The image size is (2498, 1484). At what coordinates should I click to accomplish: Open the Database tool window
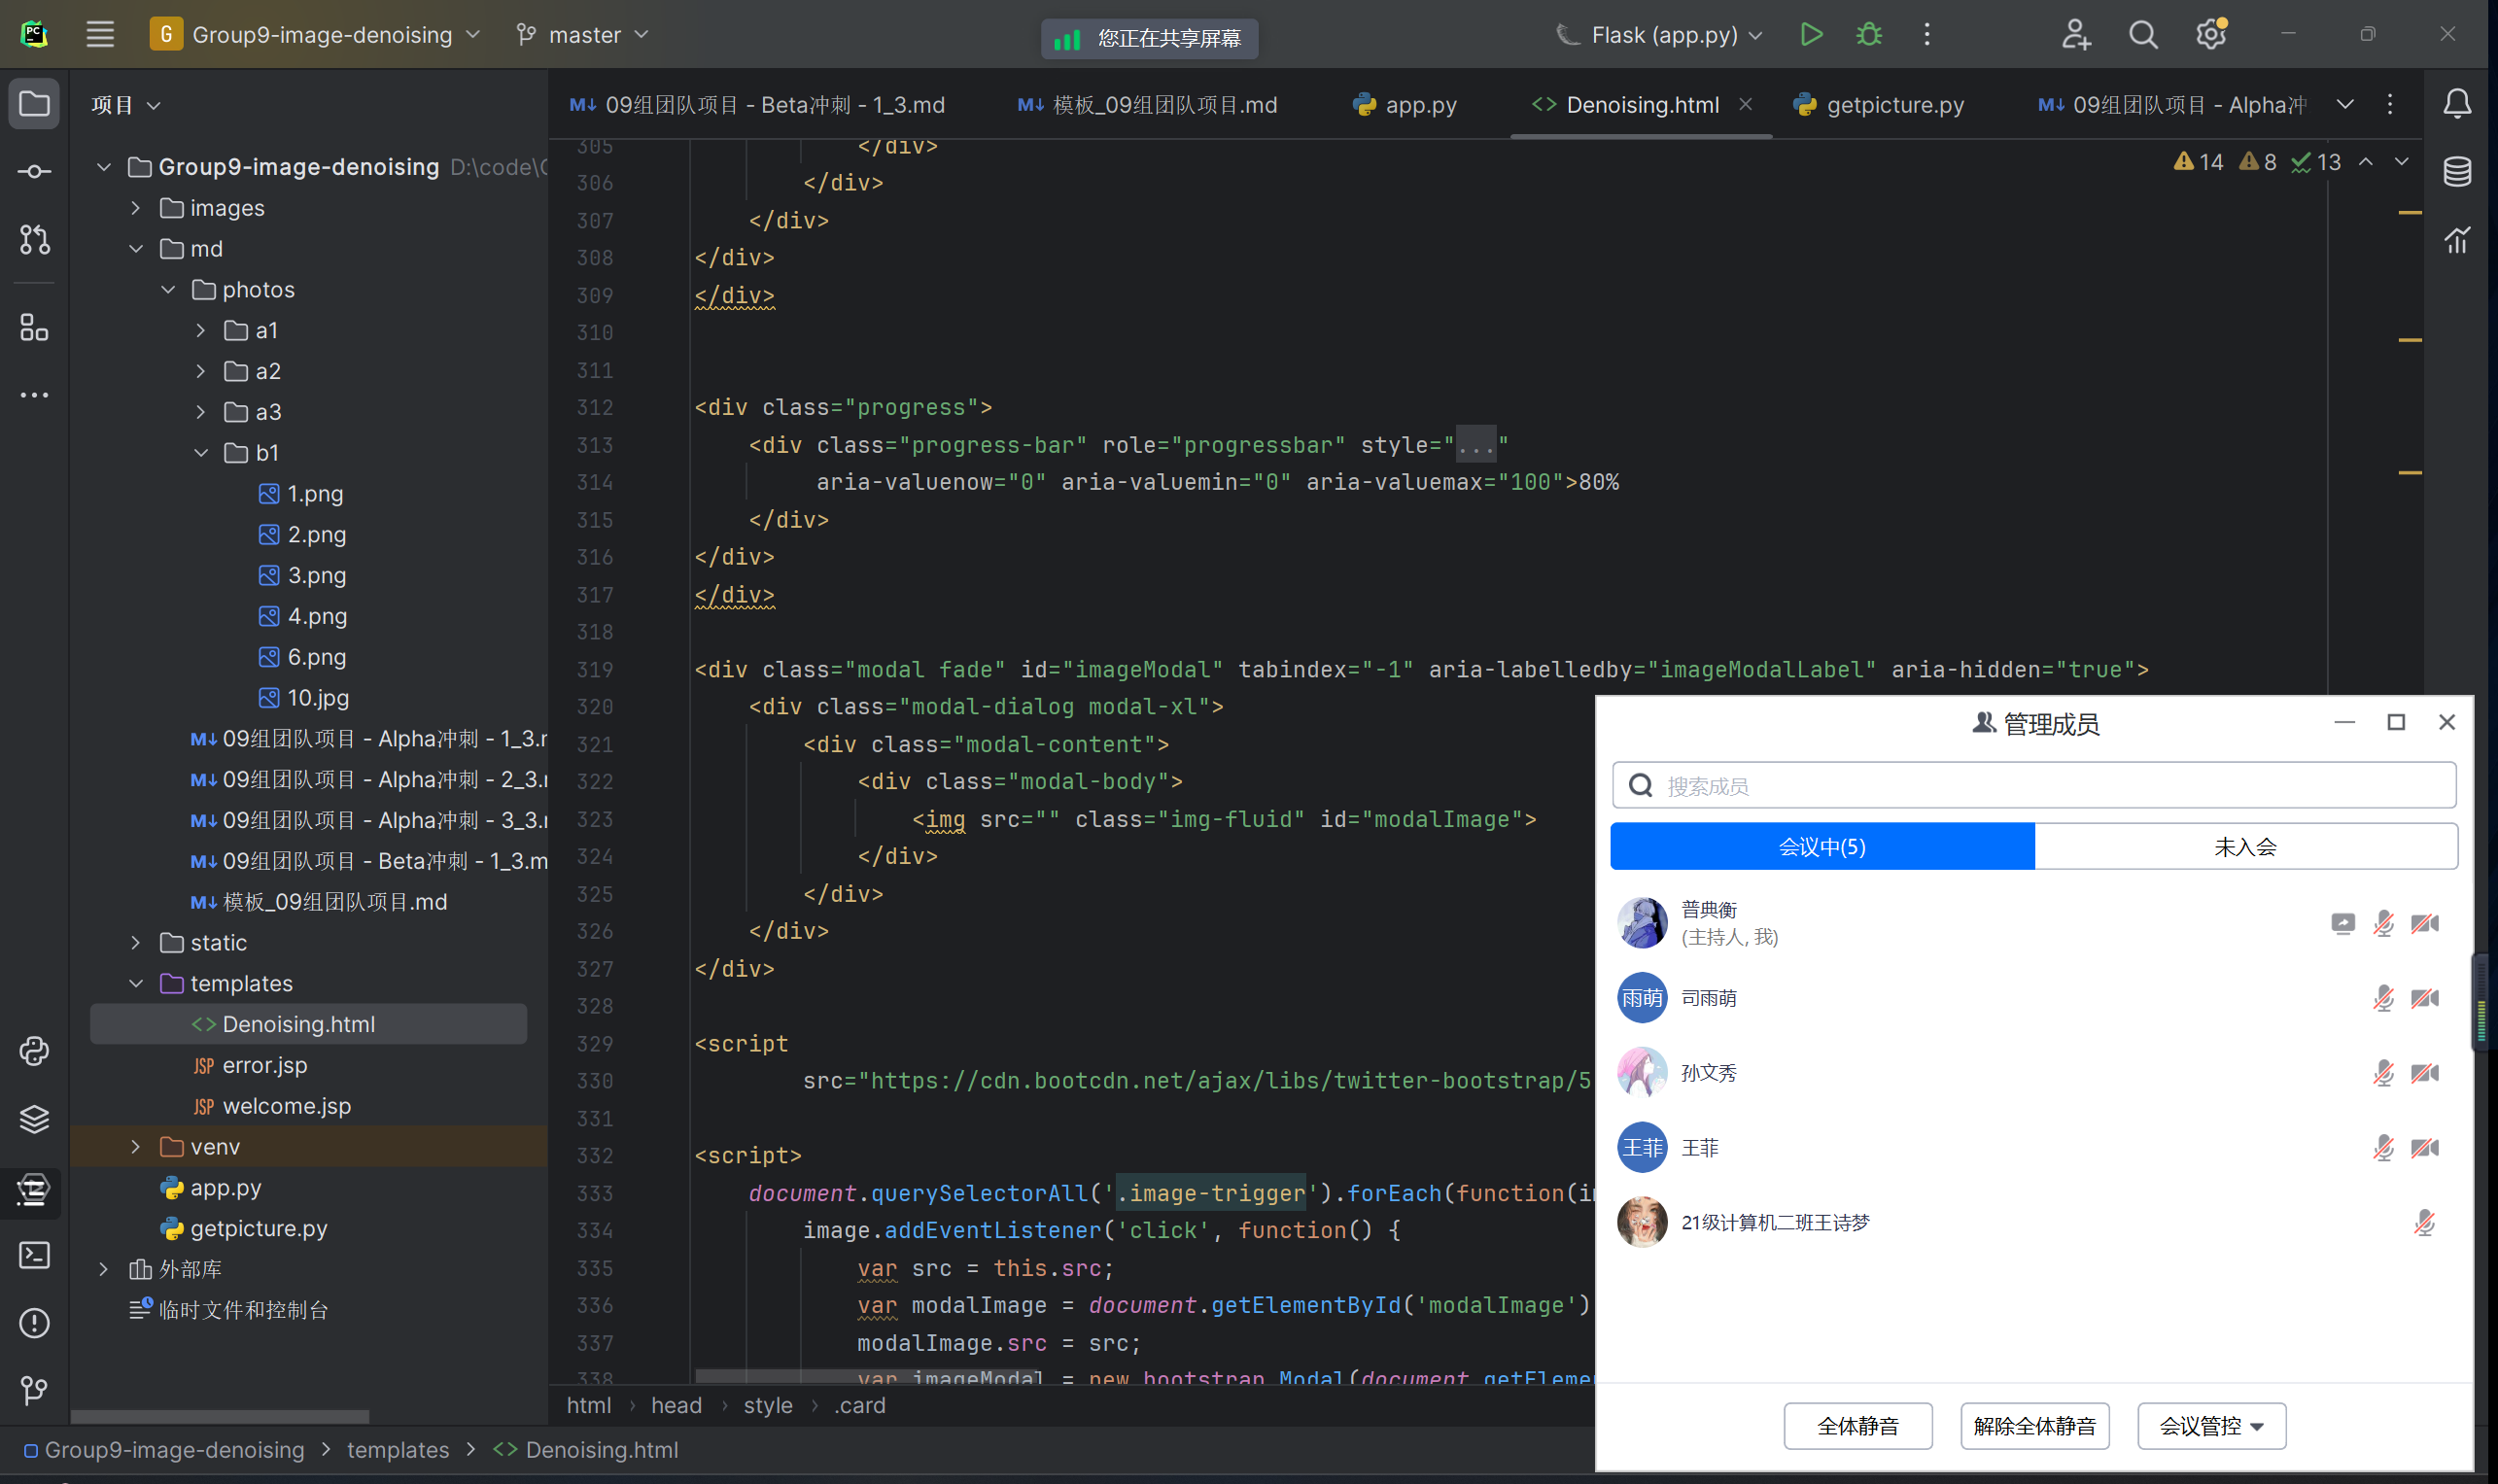[2456, 172]
